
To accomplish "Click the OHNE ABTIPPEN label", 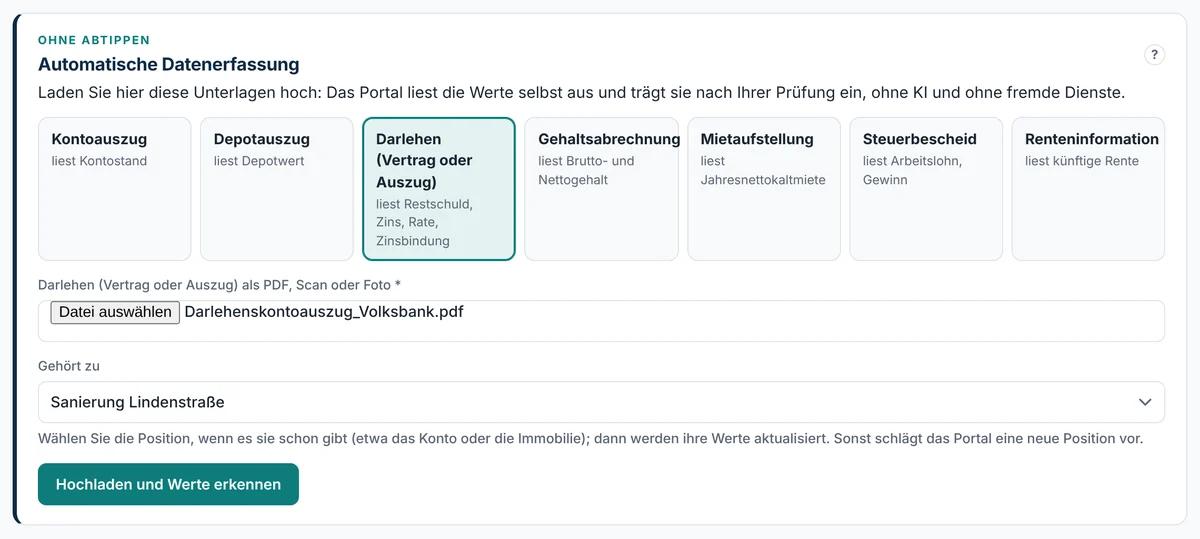I will click(x=94, y=40).
